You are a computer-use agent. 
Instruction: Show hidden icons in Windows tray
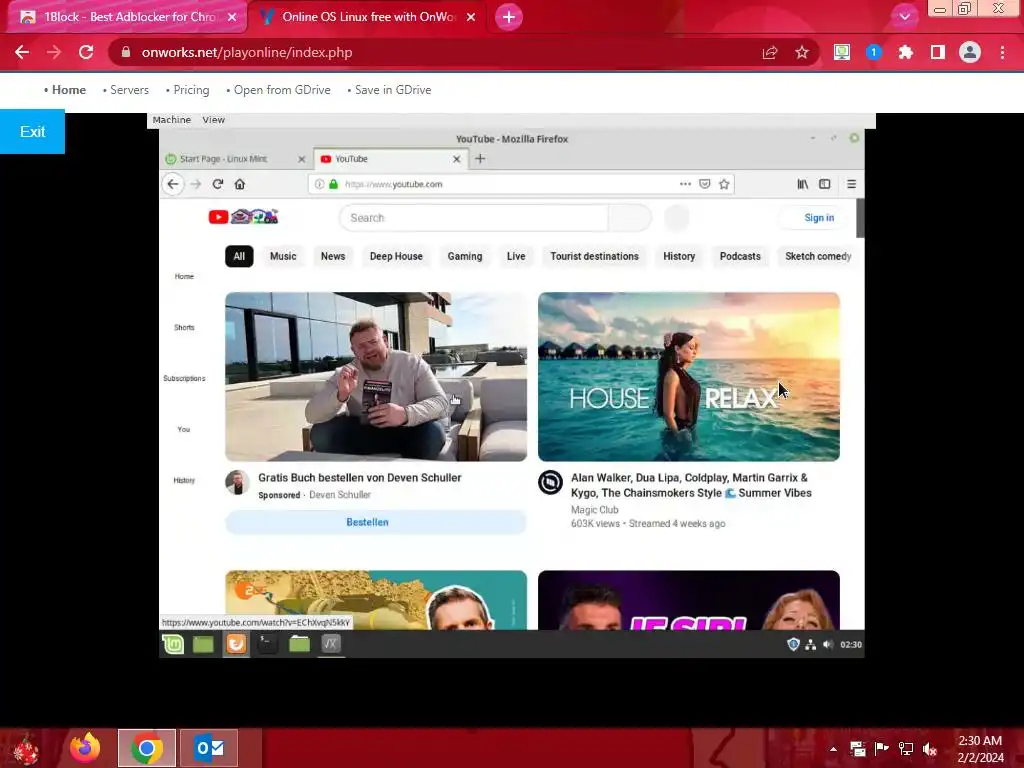[x=833, y=748]
